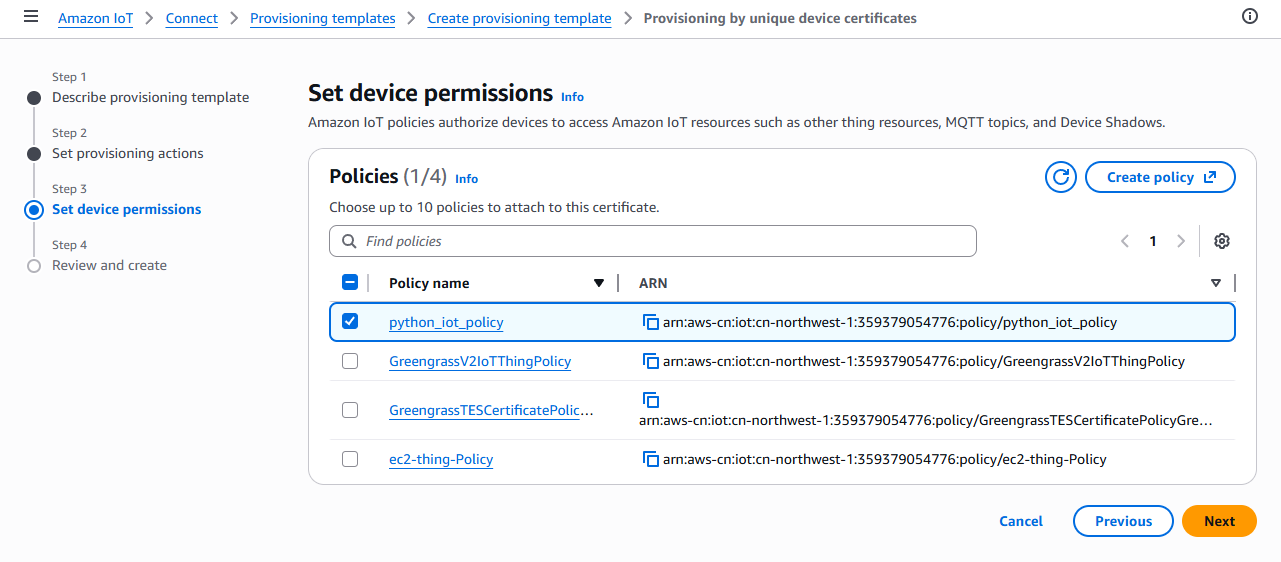Sort by Policy name column arrow

[599, 283]
